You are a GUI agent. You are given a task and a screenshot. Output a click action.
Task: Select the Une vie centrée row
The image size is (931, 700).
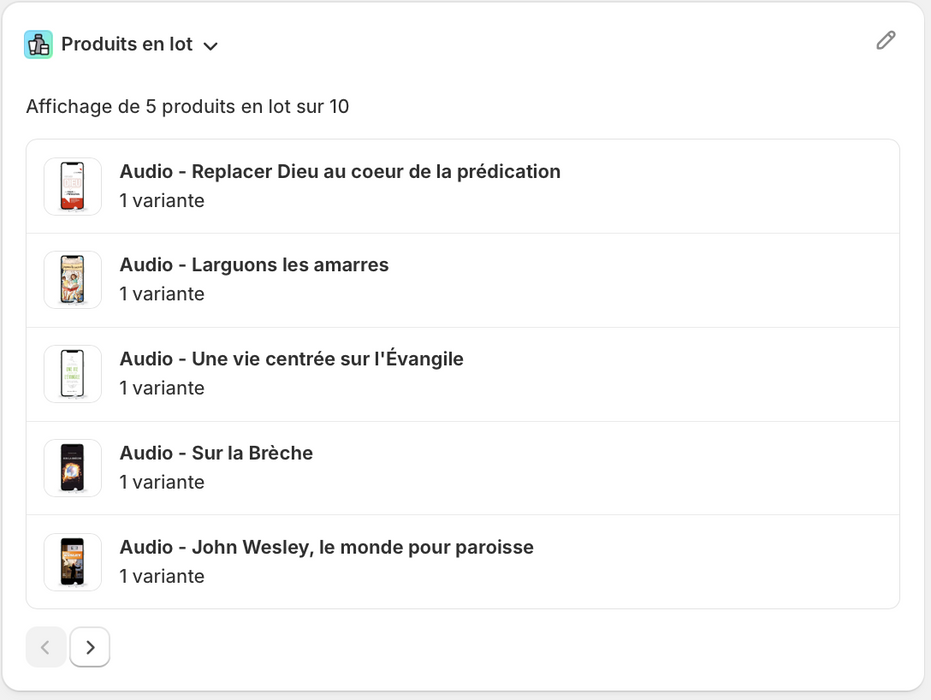[465, 373]
